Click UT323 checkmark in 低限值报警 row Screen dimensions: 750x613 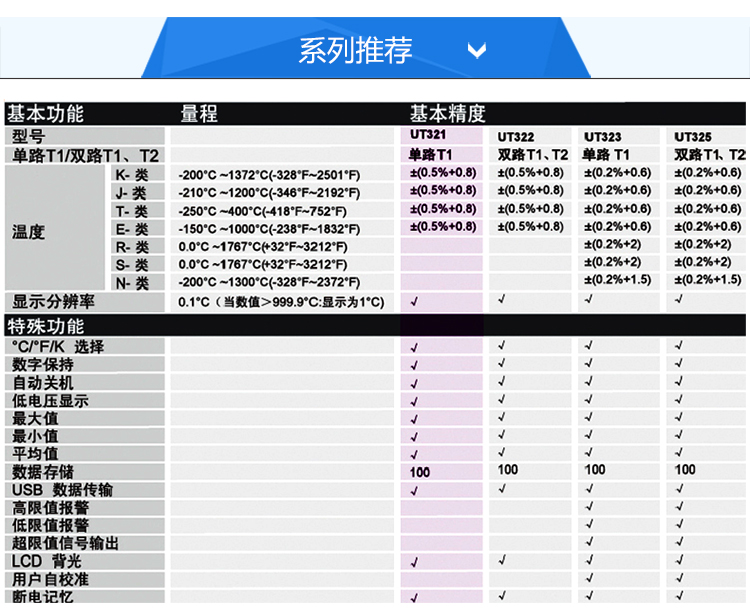point(589,524)
